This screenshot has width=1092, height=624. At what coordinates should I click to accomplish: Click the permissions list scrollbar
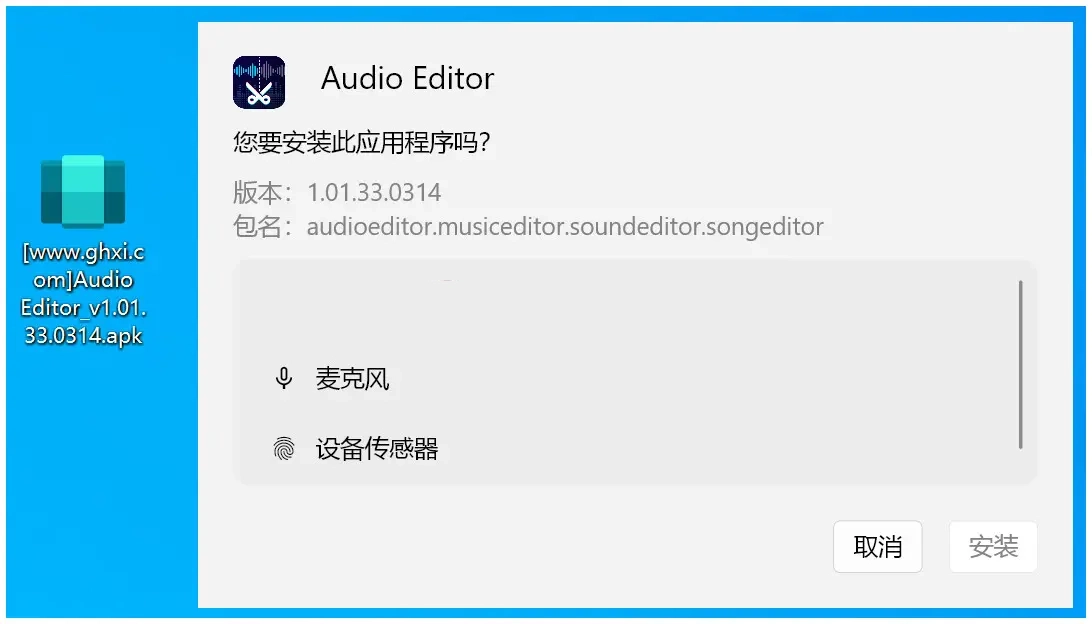pos(1020,365)
